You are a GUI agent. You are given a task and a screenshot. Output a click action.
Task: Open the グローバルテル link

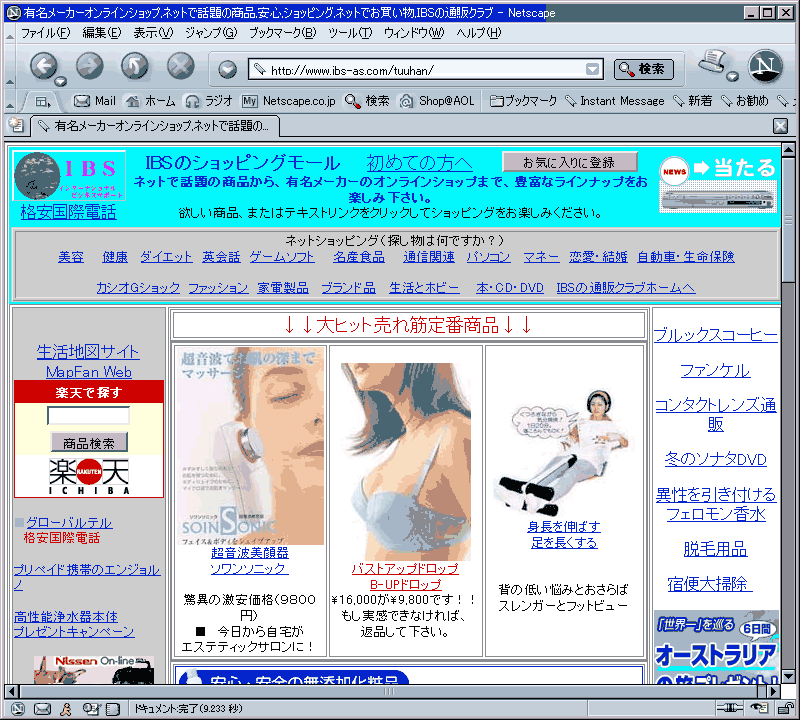(x=69, y=523)
